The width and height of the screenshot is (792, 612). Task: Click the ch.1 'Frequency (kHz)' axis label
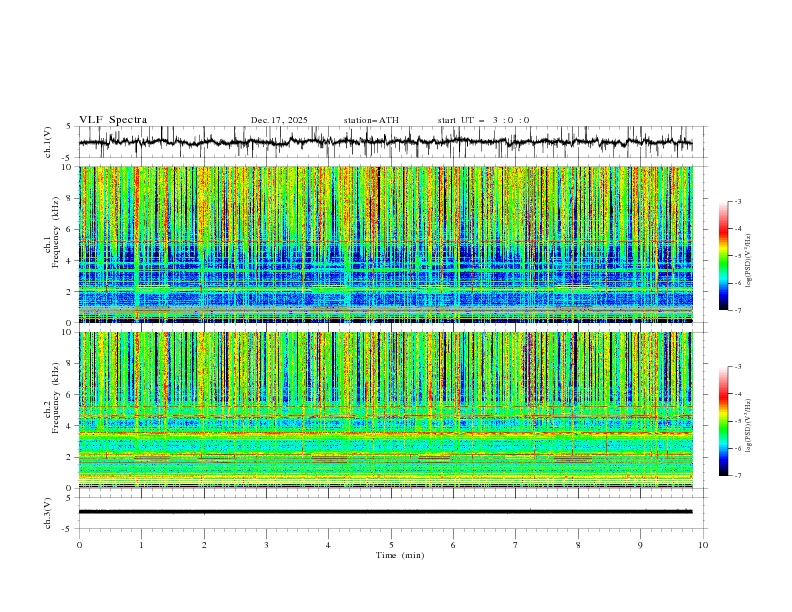tap(56, 244)
